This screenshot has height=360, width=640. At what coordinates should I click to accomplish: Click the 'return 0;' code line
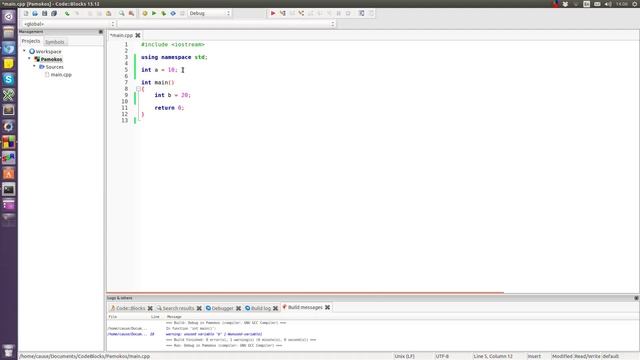[x=169, y=108]
